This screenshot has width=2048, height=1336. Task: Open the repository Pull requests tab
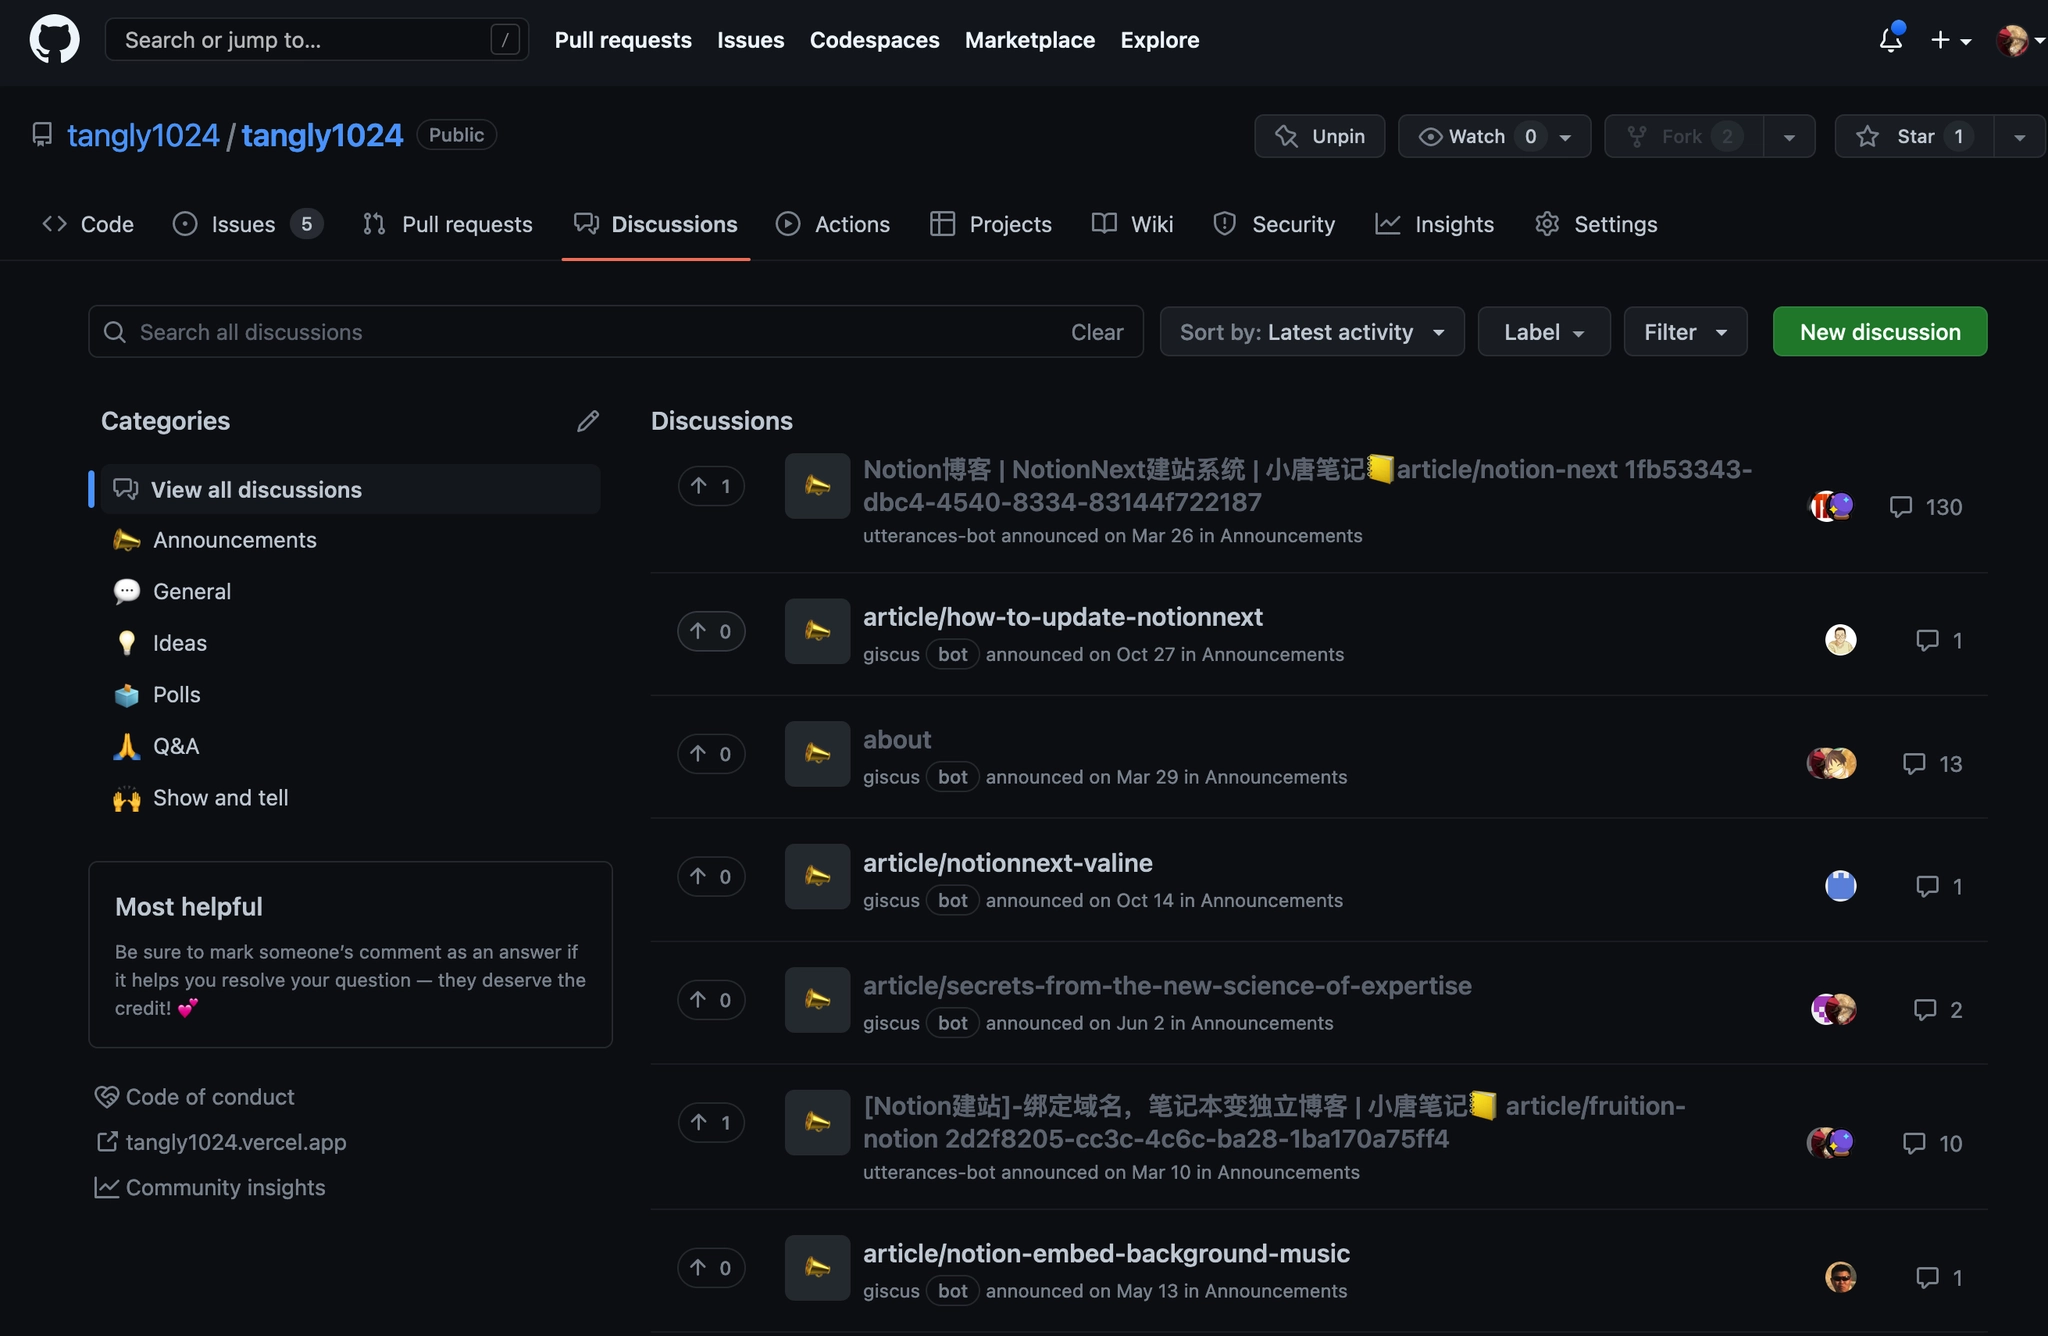pos(448,224)
